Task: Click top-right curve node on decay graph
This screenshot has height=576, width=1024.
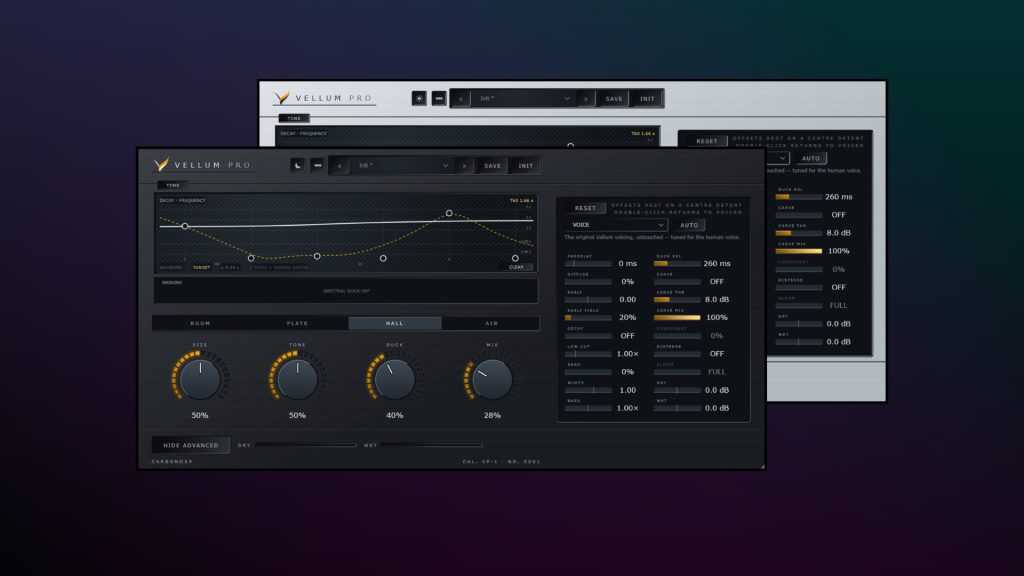Action: 449,214
